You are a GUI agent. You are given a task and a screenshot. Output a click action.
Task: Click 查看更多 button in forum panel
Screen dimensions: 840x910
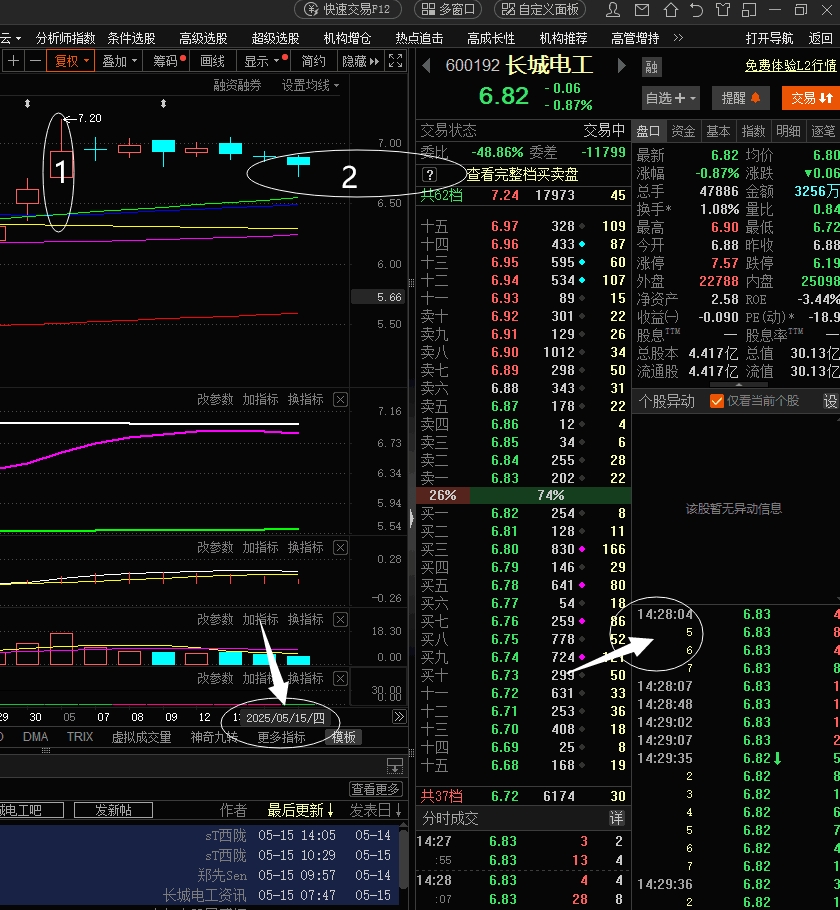(376, 789)
